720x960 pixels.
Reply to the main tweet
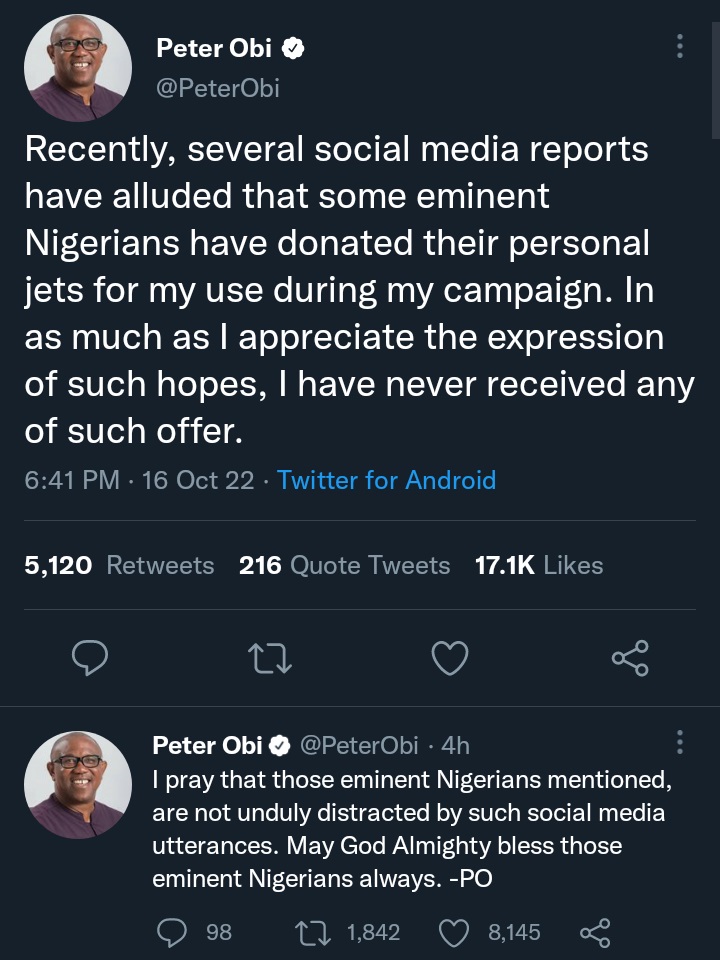click(x=91, y=657)
